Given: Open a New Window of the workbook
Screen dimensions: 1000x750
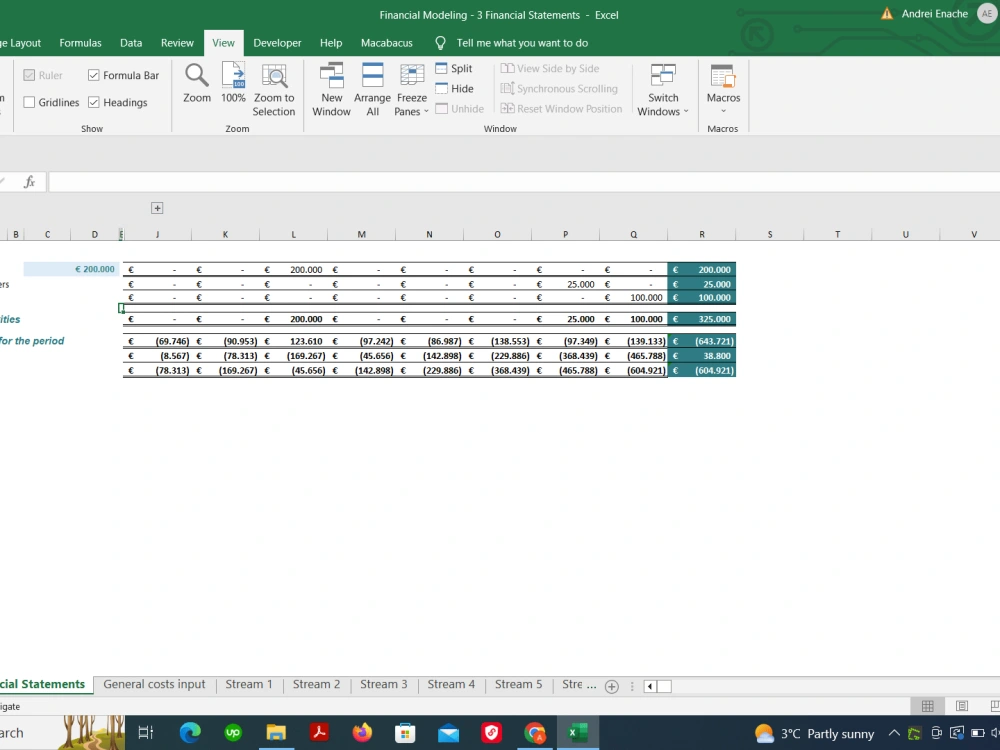Looking at the screenshot, I should (331, 88).
